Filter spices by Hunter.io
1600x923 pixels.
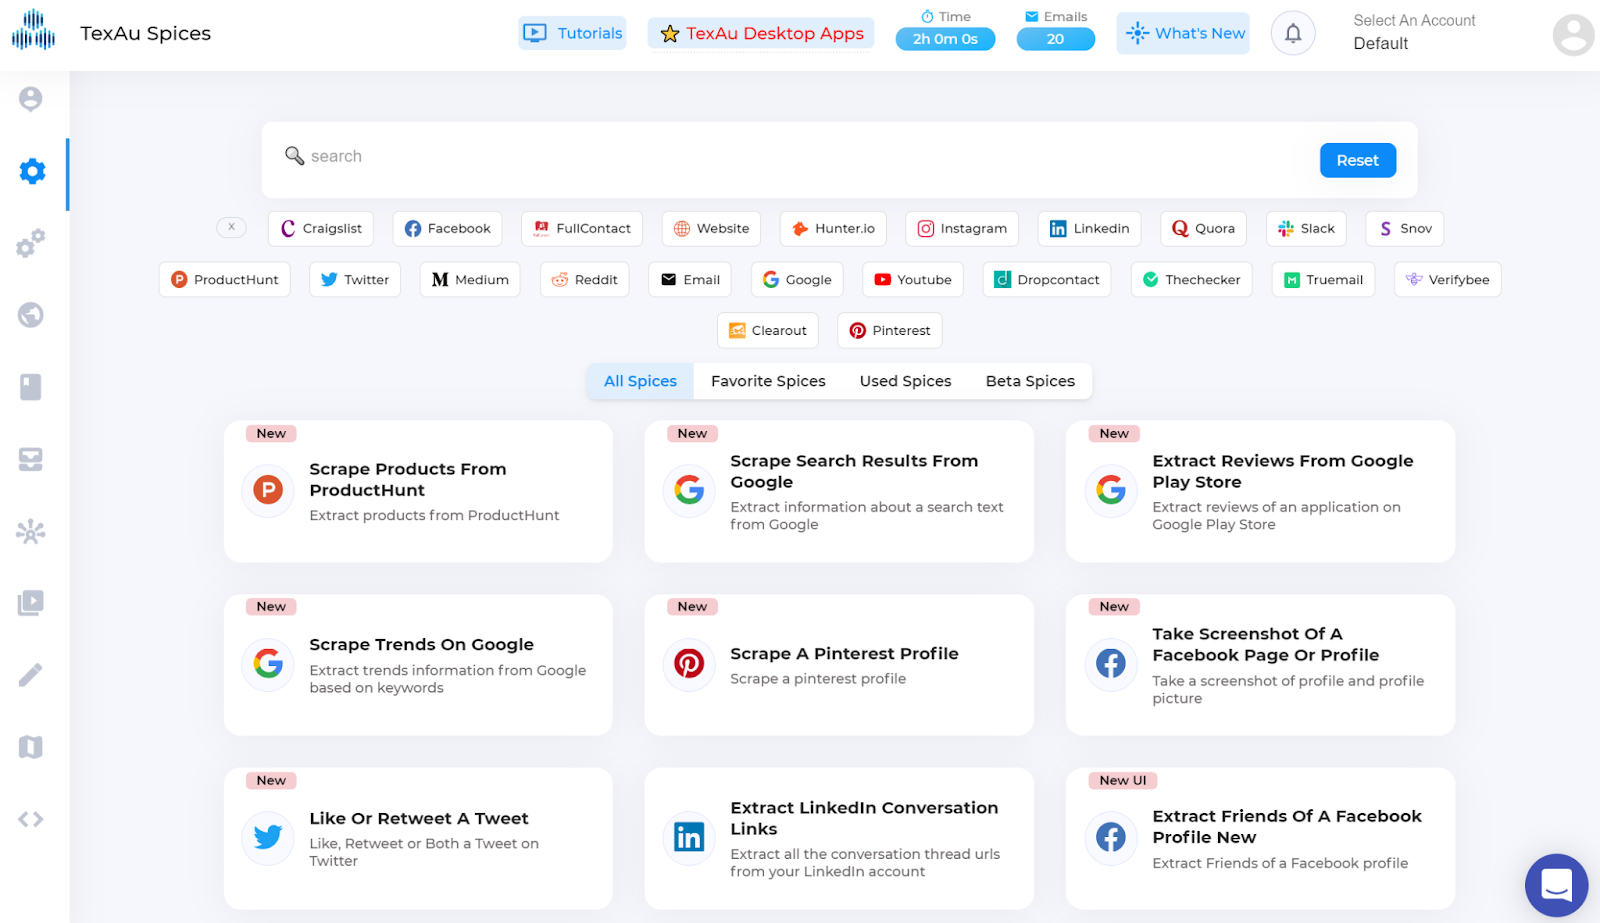pos(833,228)
